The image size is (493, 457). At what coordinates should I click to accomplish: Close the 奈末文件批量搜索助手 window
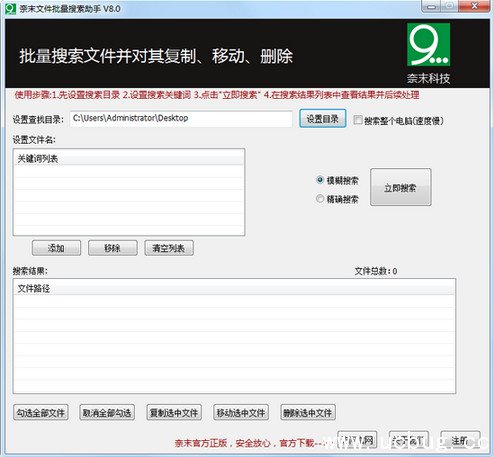point(475,7)
